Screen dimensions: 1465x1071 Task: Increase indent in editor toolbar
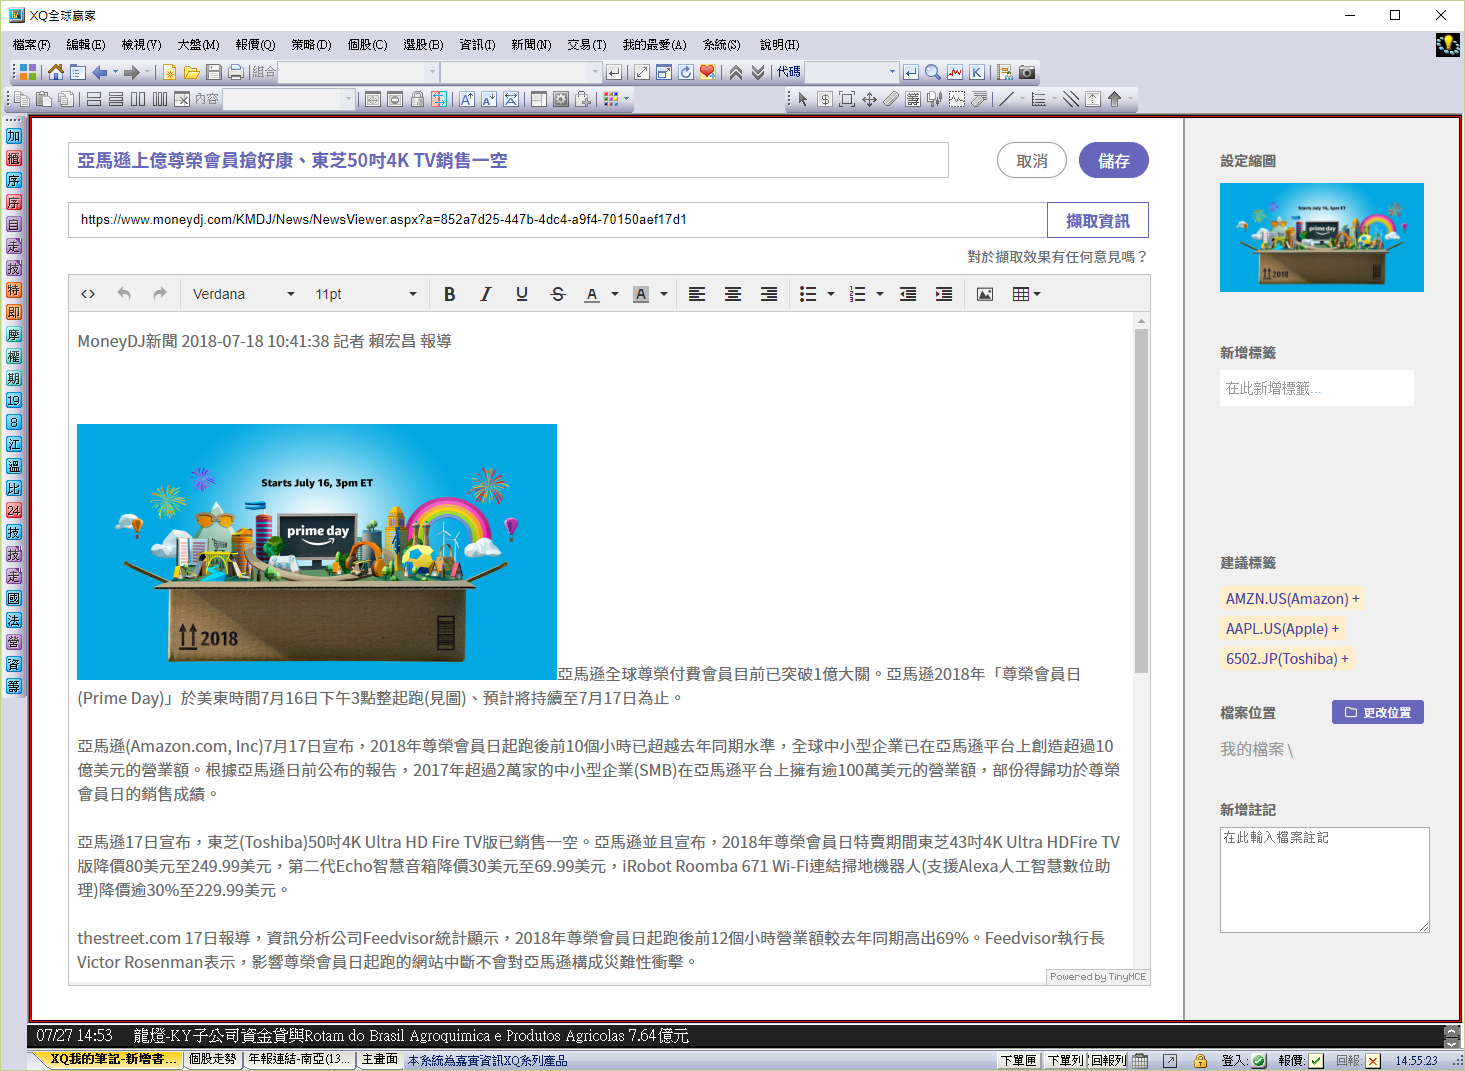click(x=944, y=294)
